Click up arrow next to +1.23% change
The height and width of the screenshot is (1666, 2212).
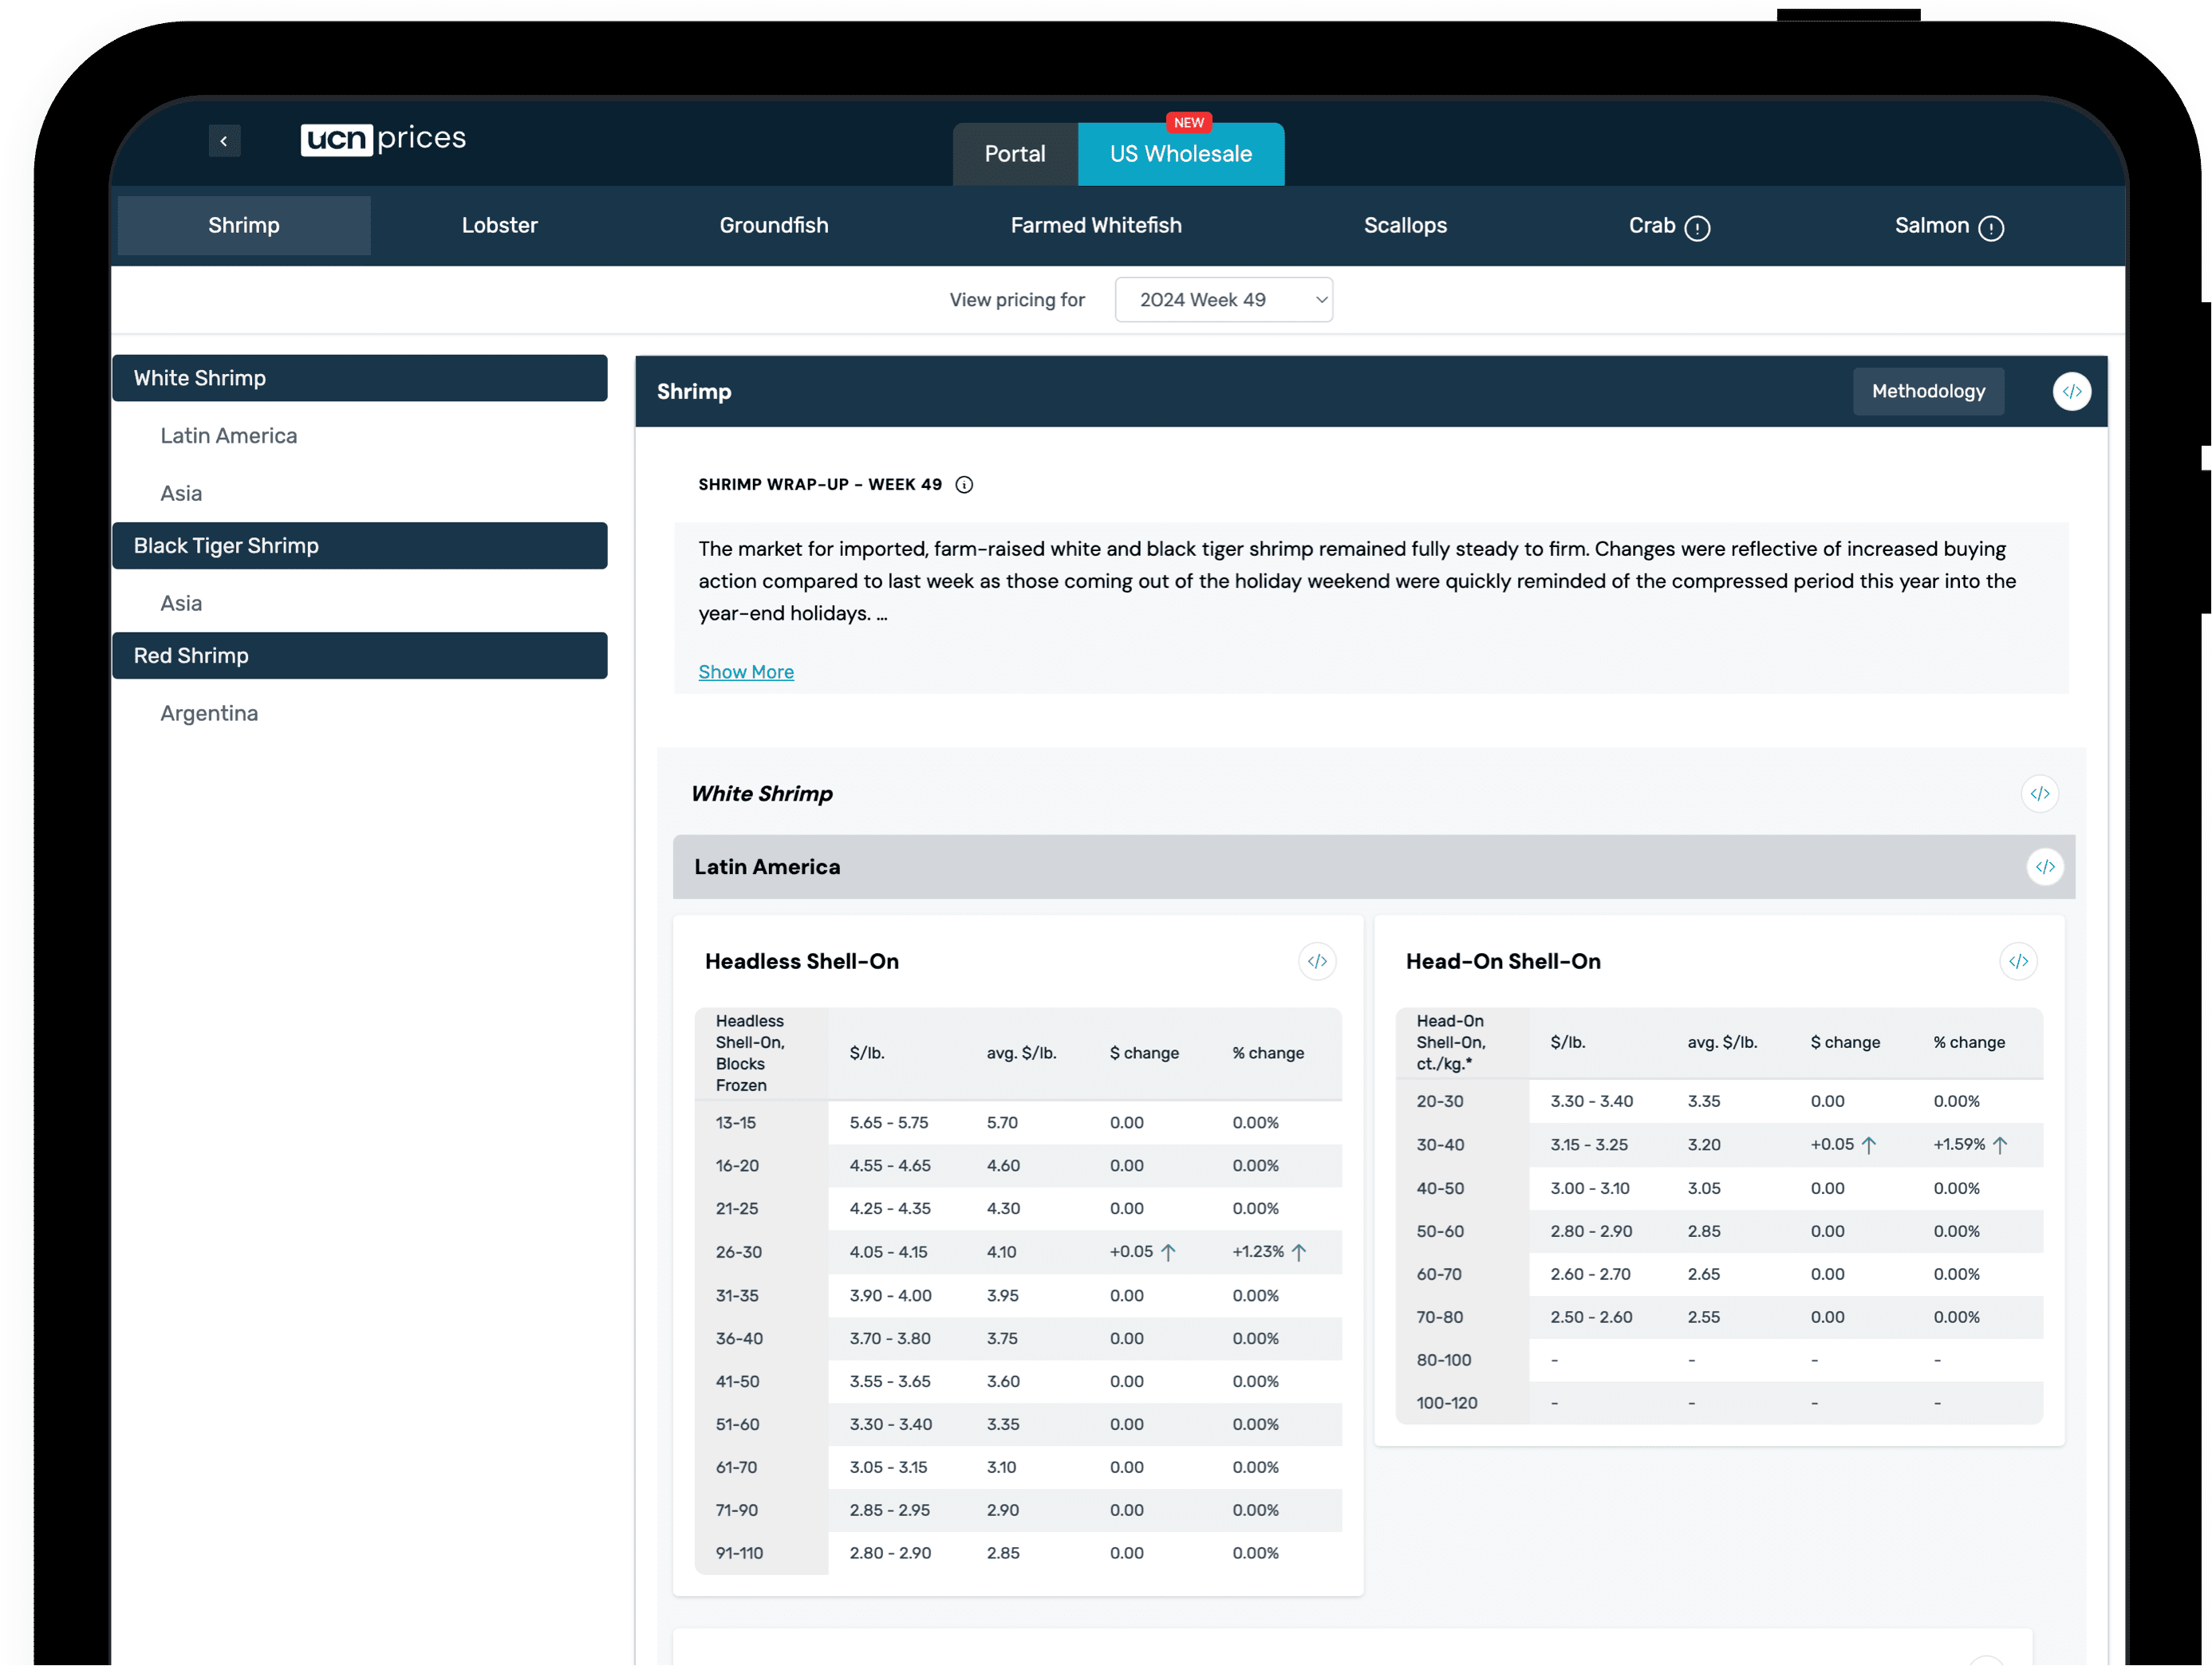click(1299, 1252)
